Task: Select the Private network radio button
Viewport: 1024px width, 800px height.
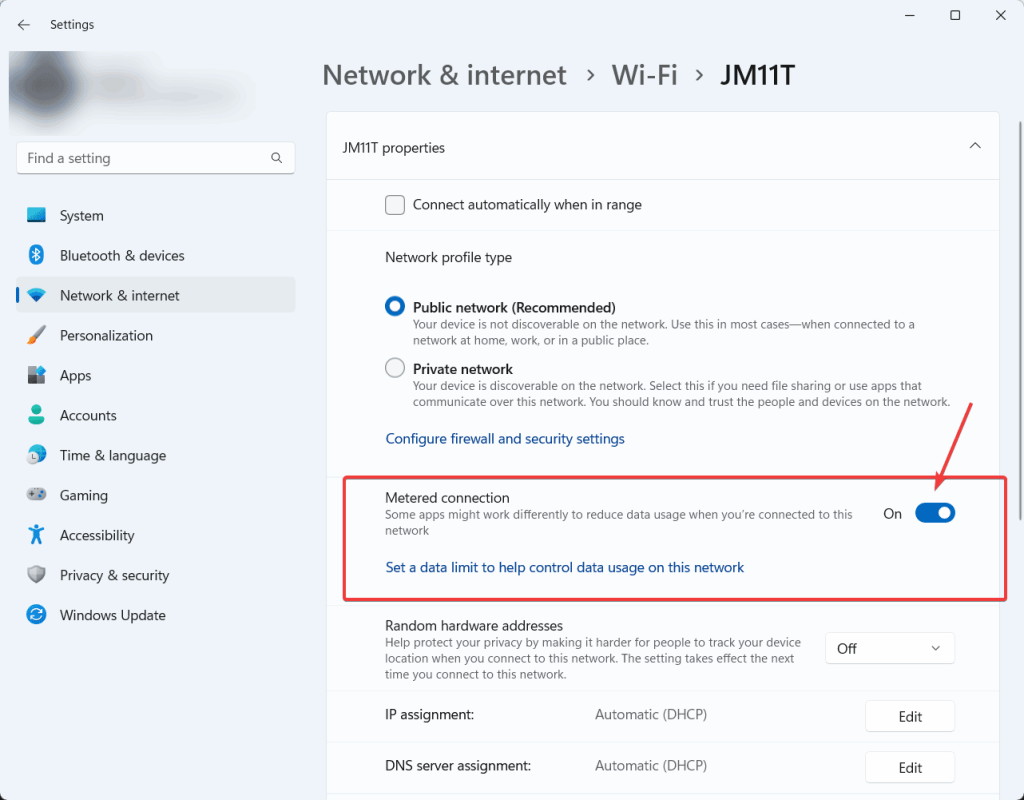Action: [395, 367]
